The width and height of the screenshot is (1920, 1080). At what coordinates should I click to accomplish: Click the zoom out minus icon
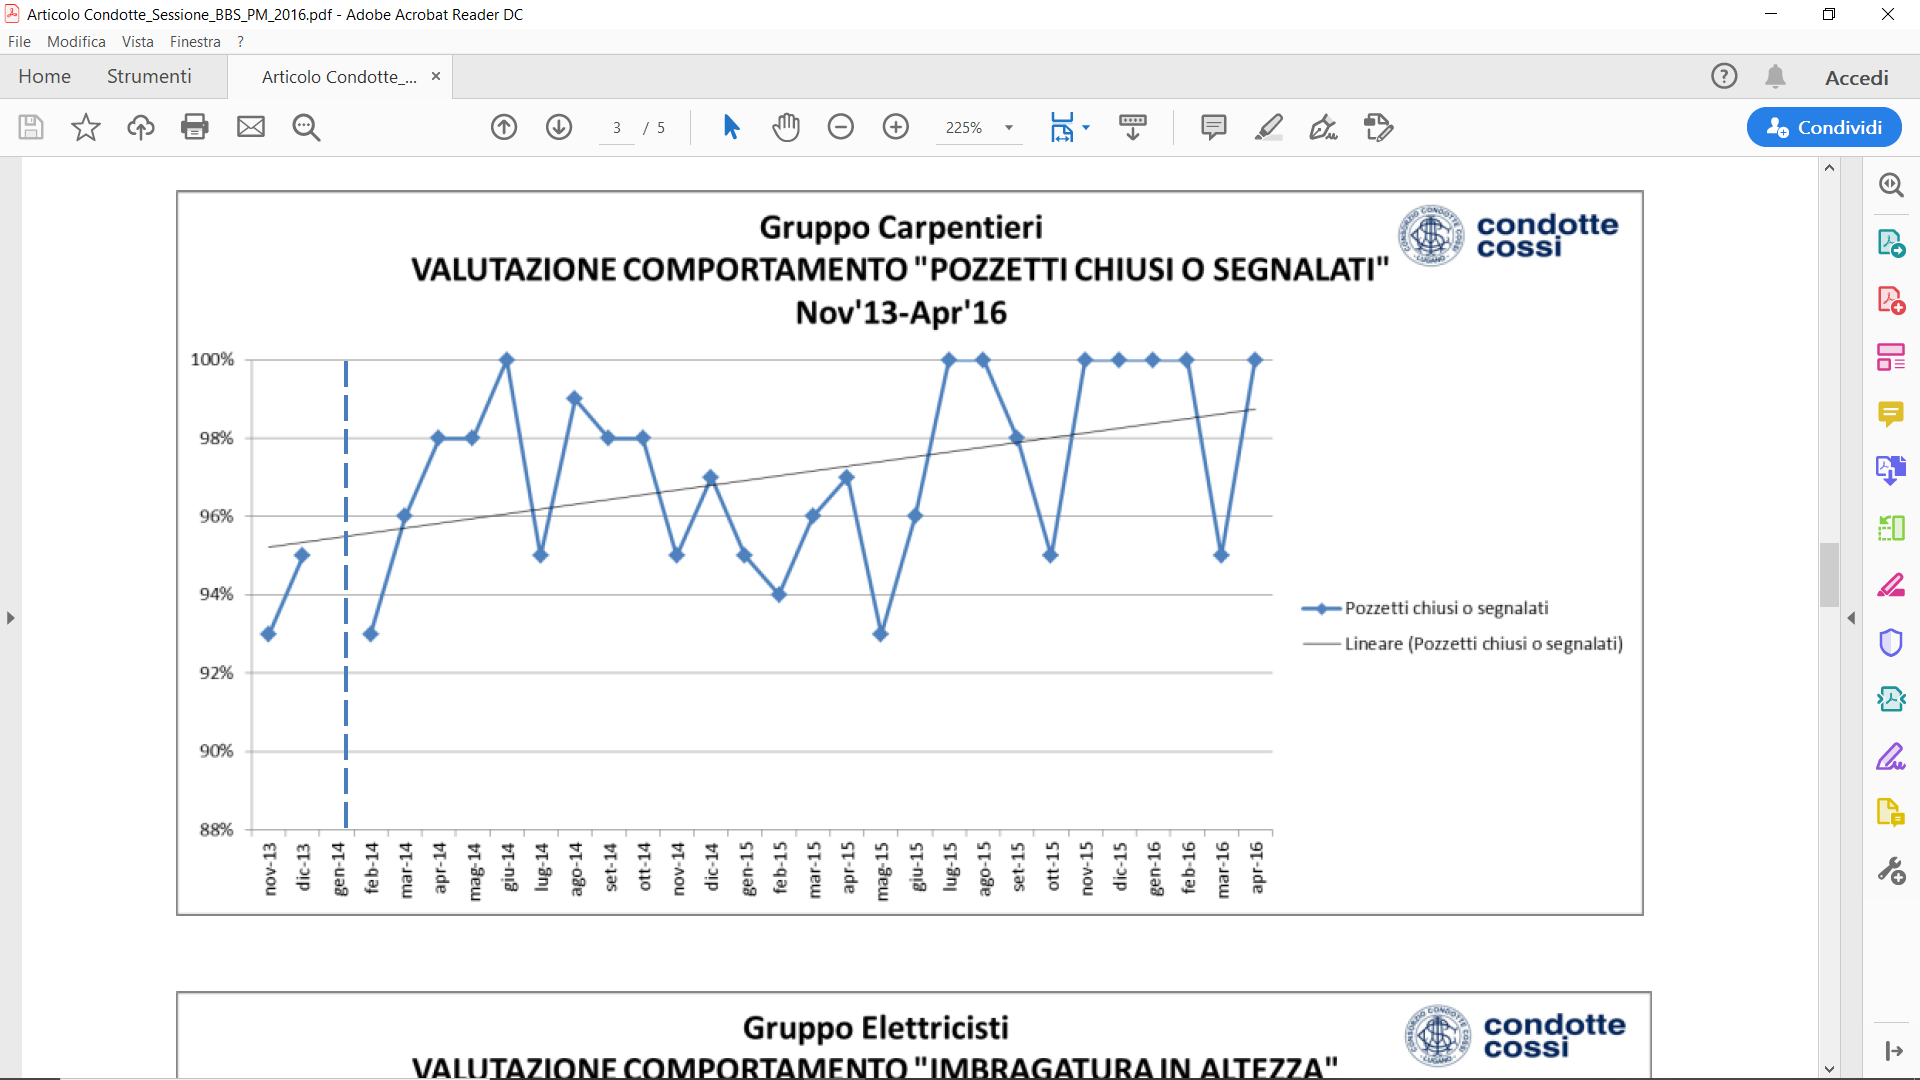(x=841, y=127)
